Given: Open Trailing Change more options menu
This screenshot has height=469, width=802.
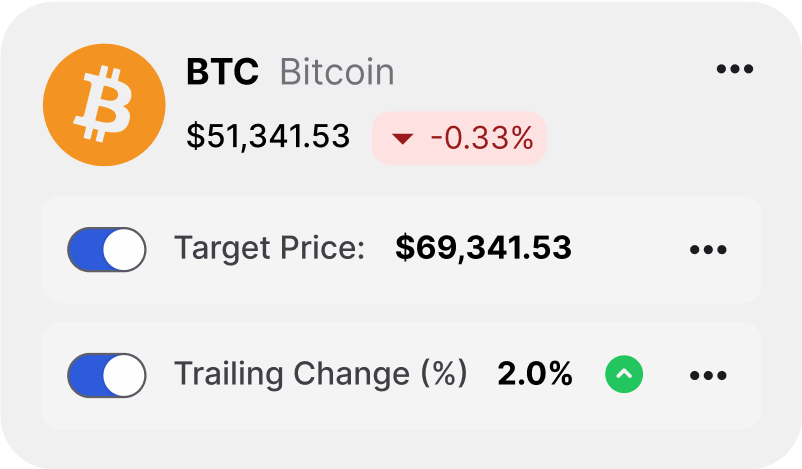Looking at the screenshot, I should pos(708,375).
